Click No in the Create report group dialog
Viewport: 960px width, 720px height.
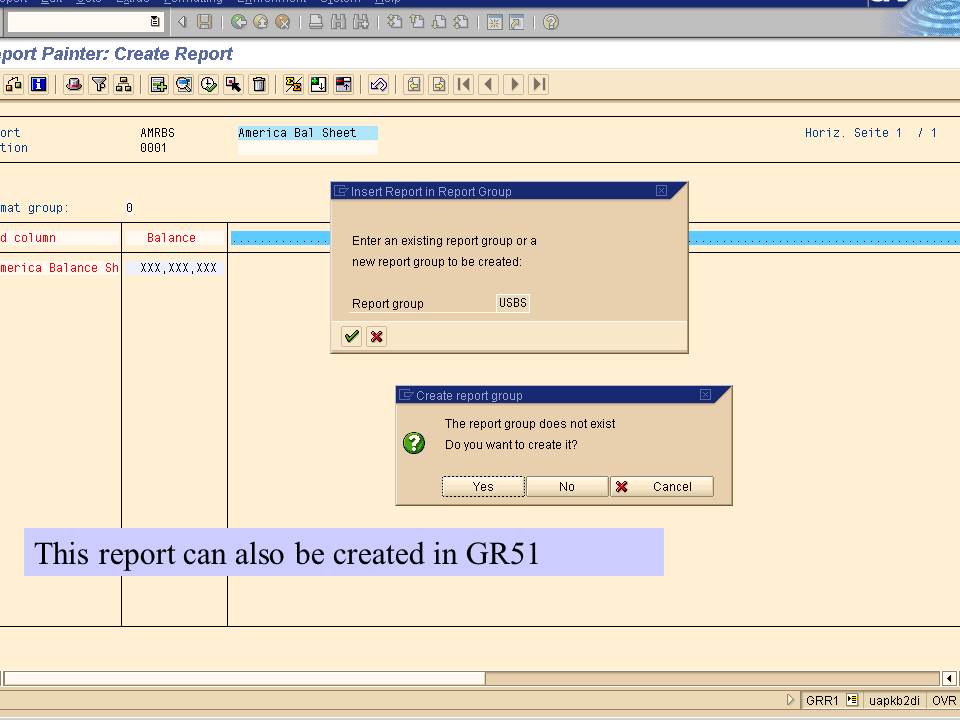[566, 486]
